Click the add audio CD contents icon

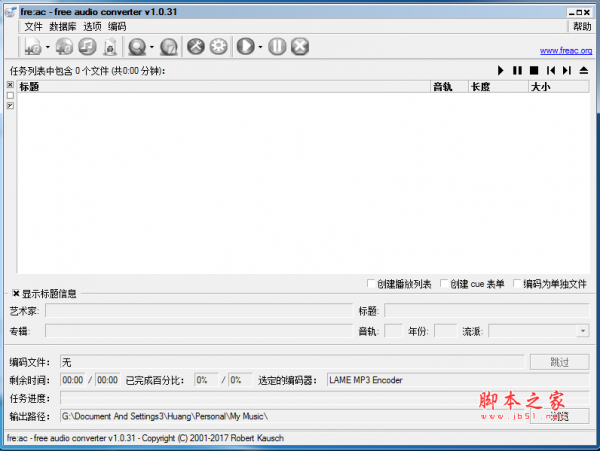64,47
